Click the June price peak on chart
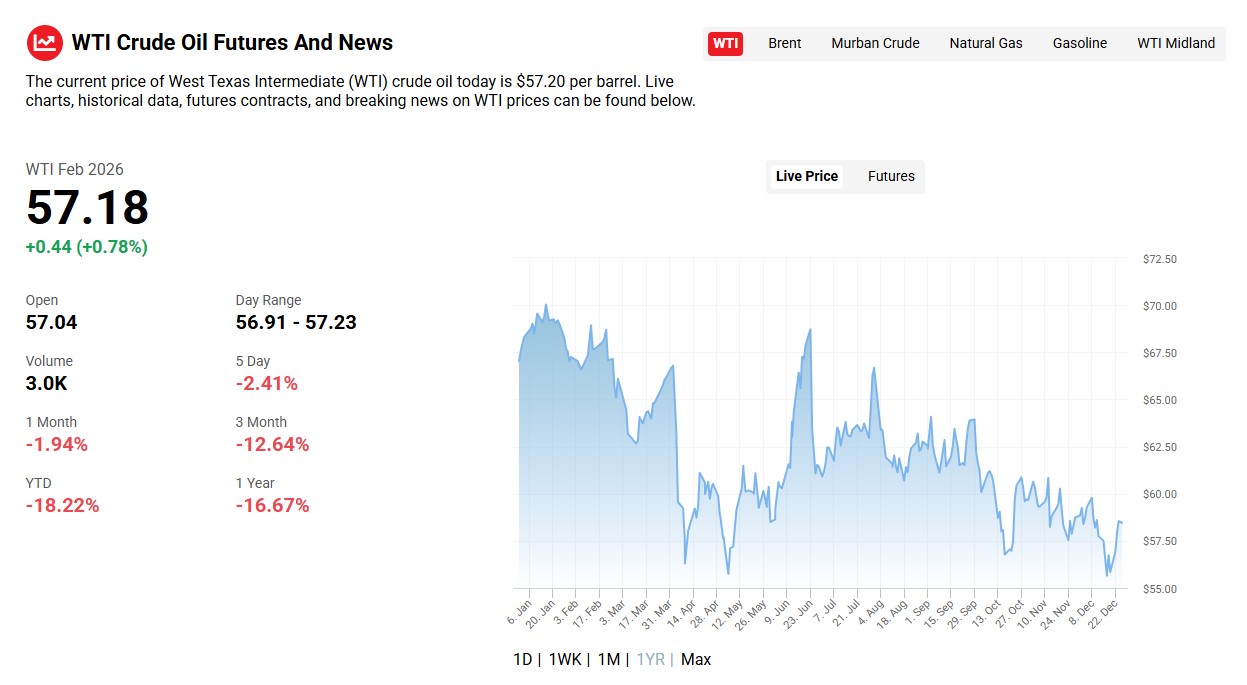Viewport: 1247px width, 685px height. pos(809,329)
